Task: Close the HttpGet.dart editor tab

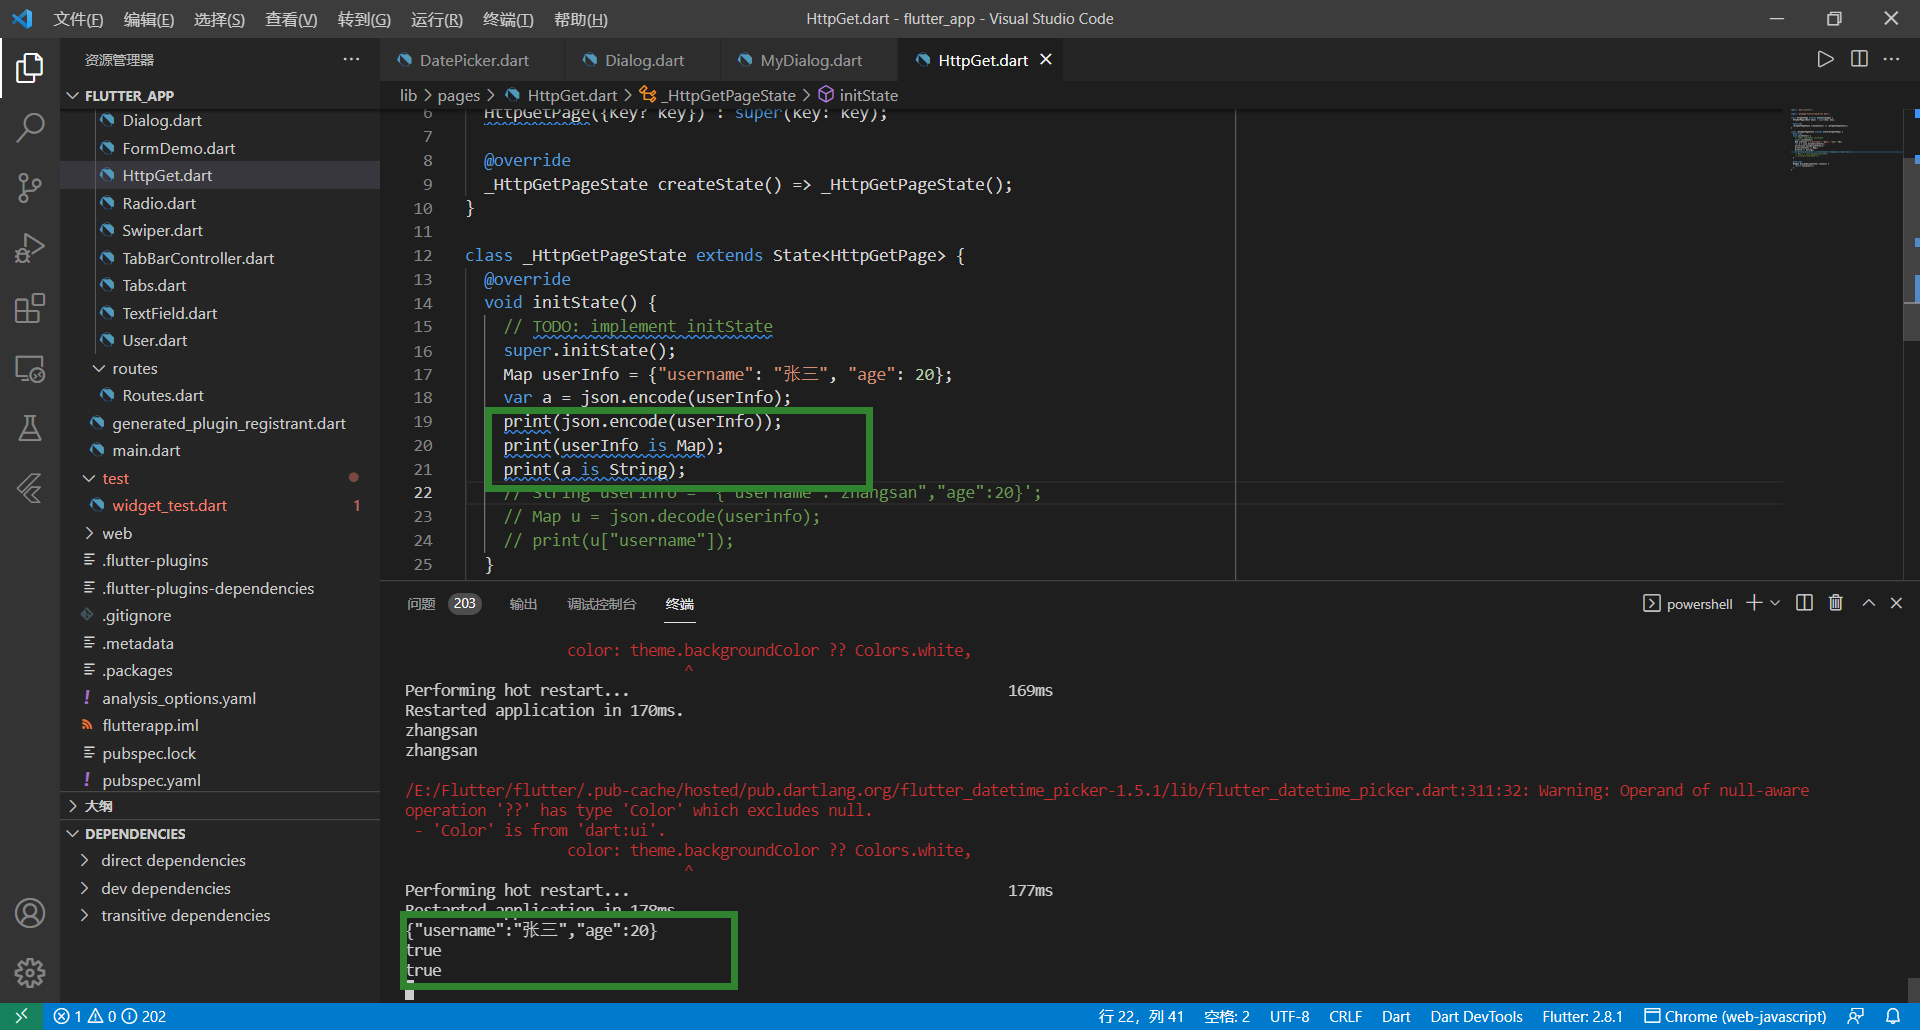Action: pos(1046,60)
